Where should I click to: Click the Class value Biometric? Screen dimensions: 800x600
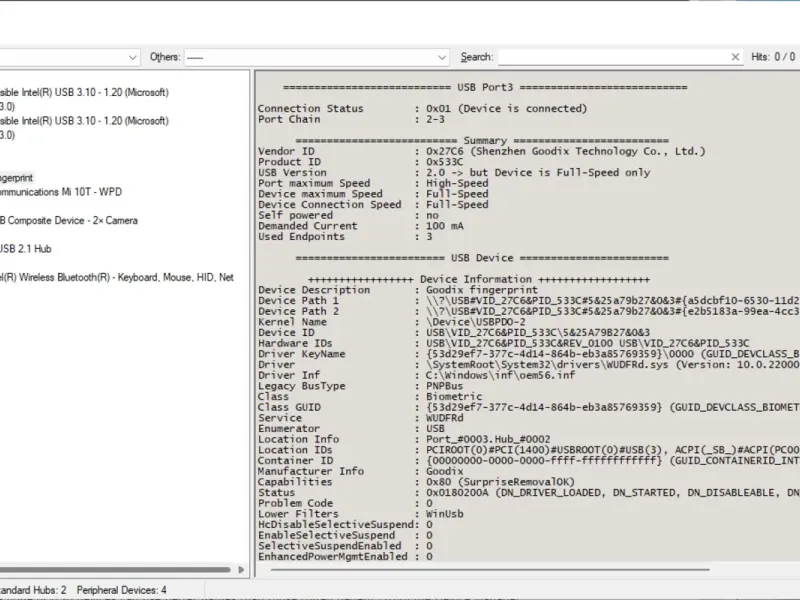pyautogui.click(x=454, y=396)
